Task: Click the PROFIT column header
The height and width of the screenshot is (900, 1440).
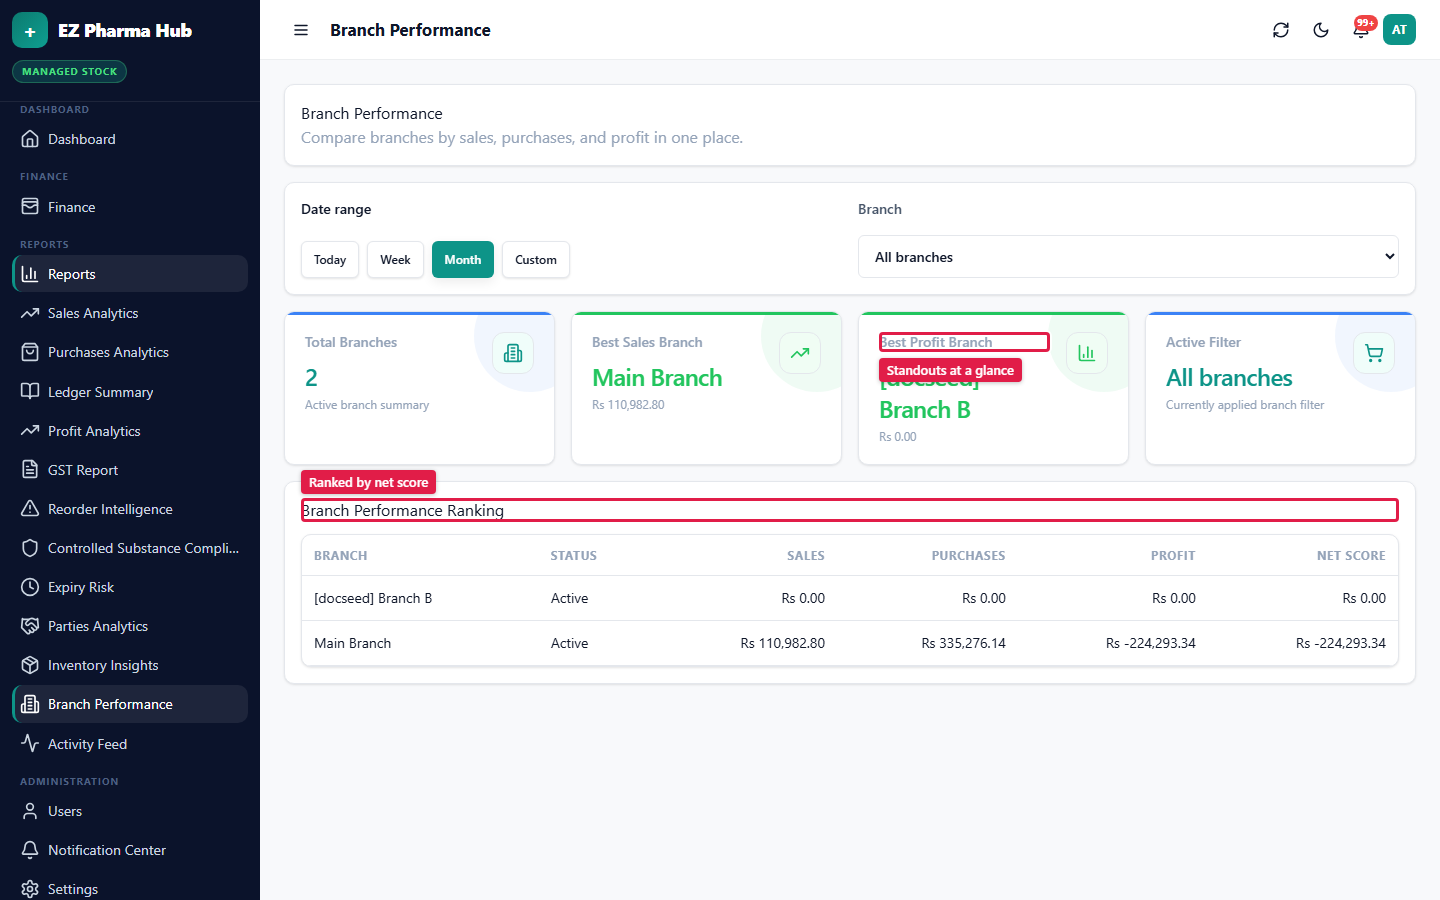Action: pyautogui.click(x=1173, y=556)
